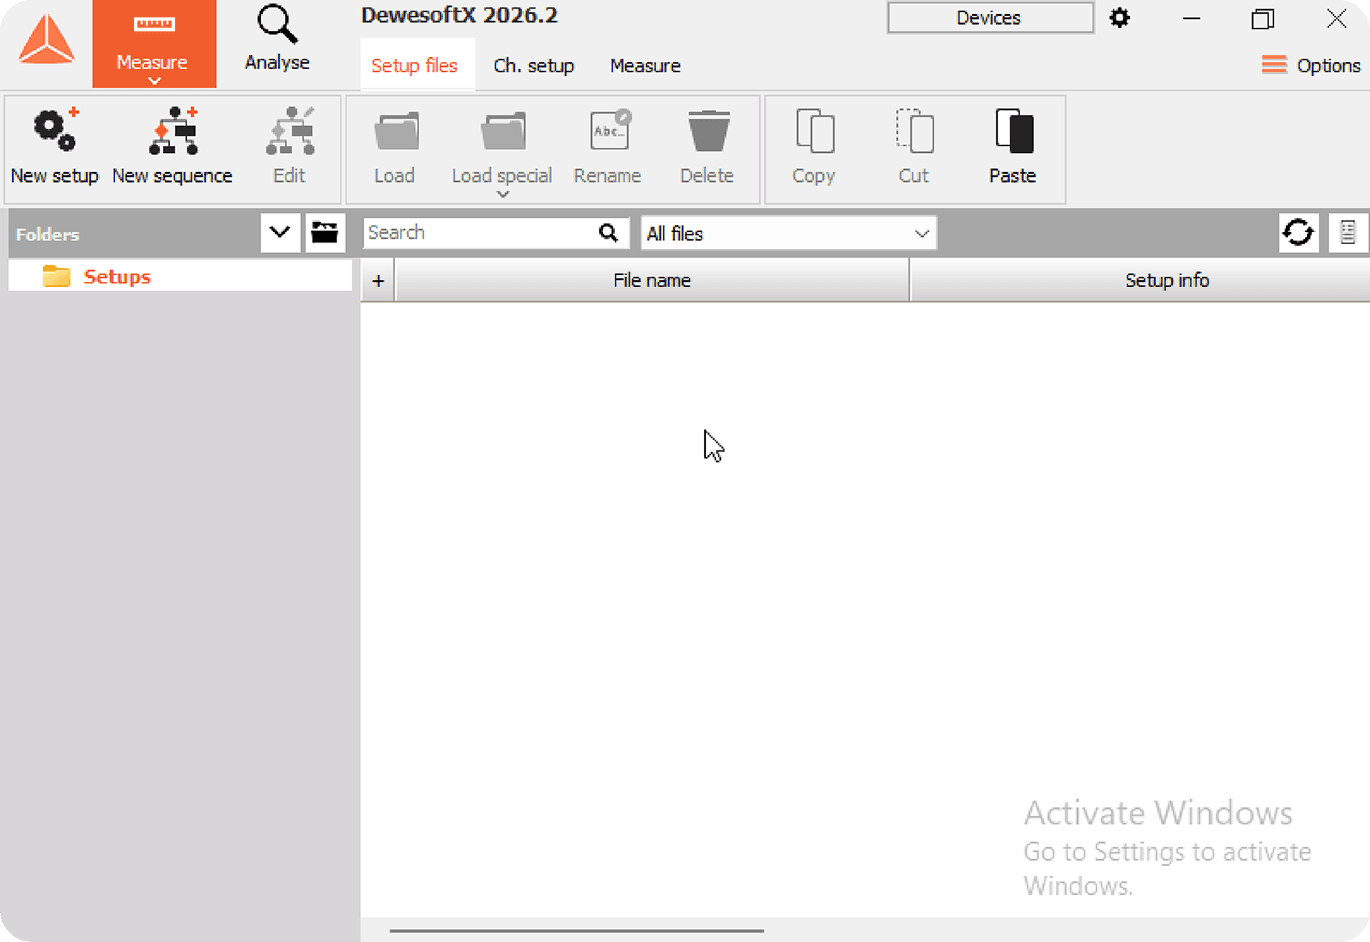This screenshot has width=1370, height=942.
Task: Select the Setups folder in the tree
Action: (180, 276)
